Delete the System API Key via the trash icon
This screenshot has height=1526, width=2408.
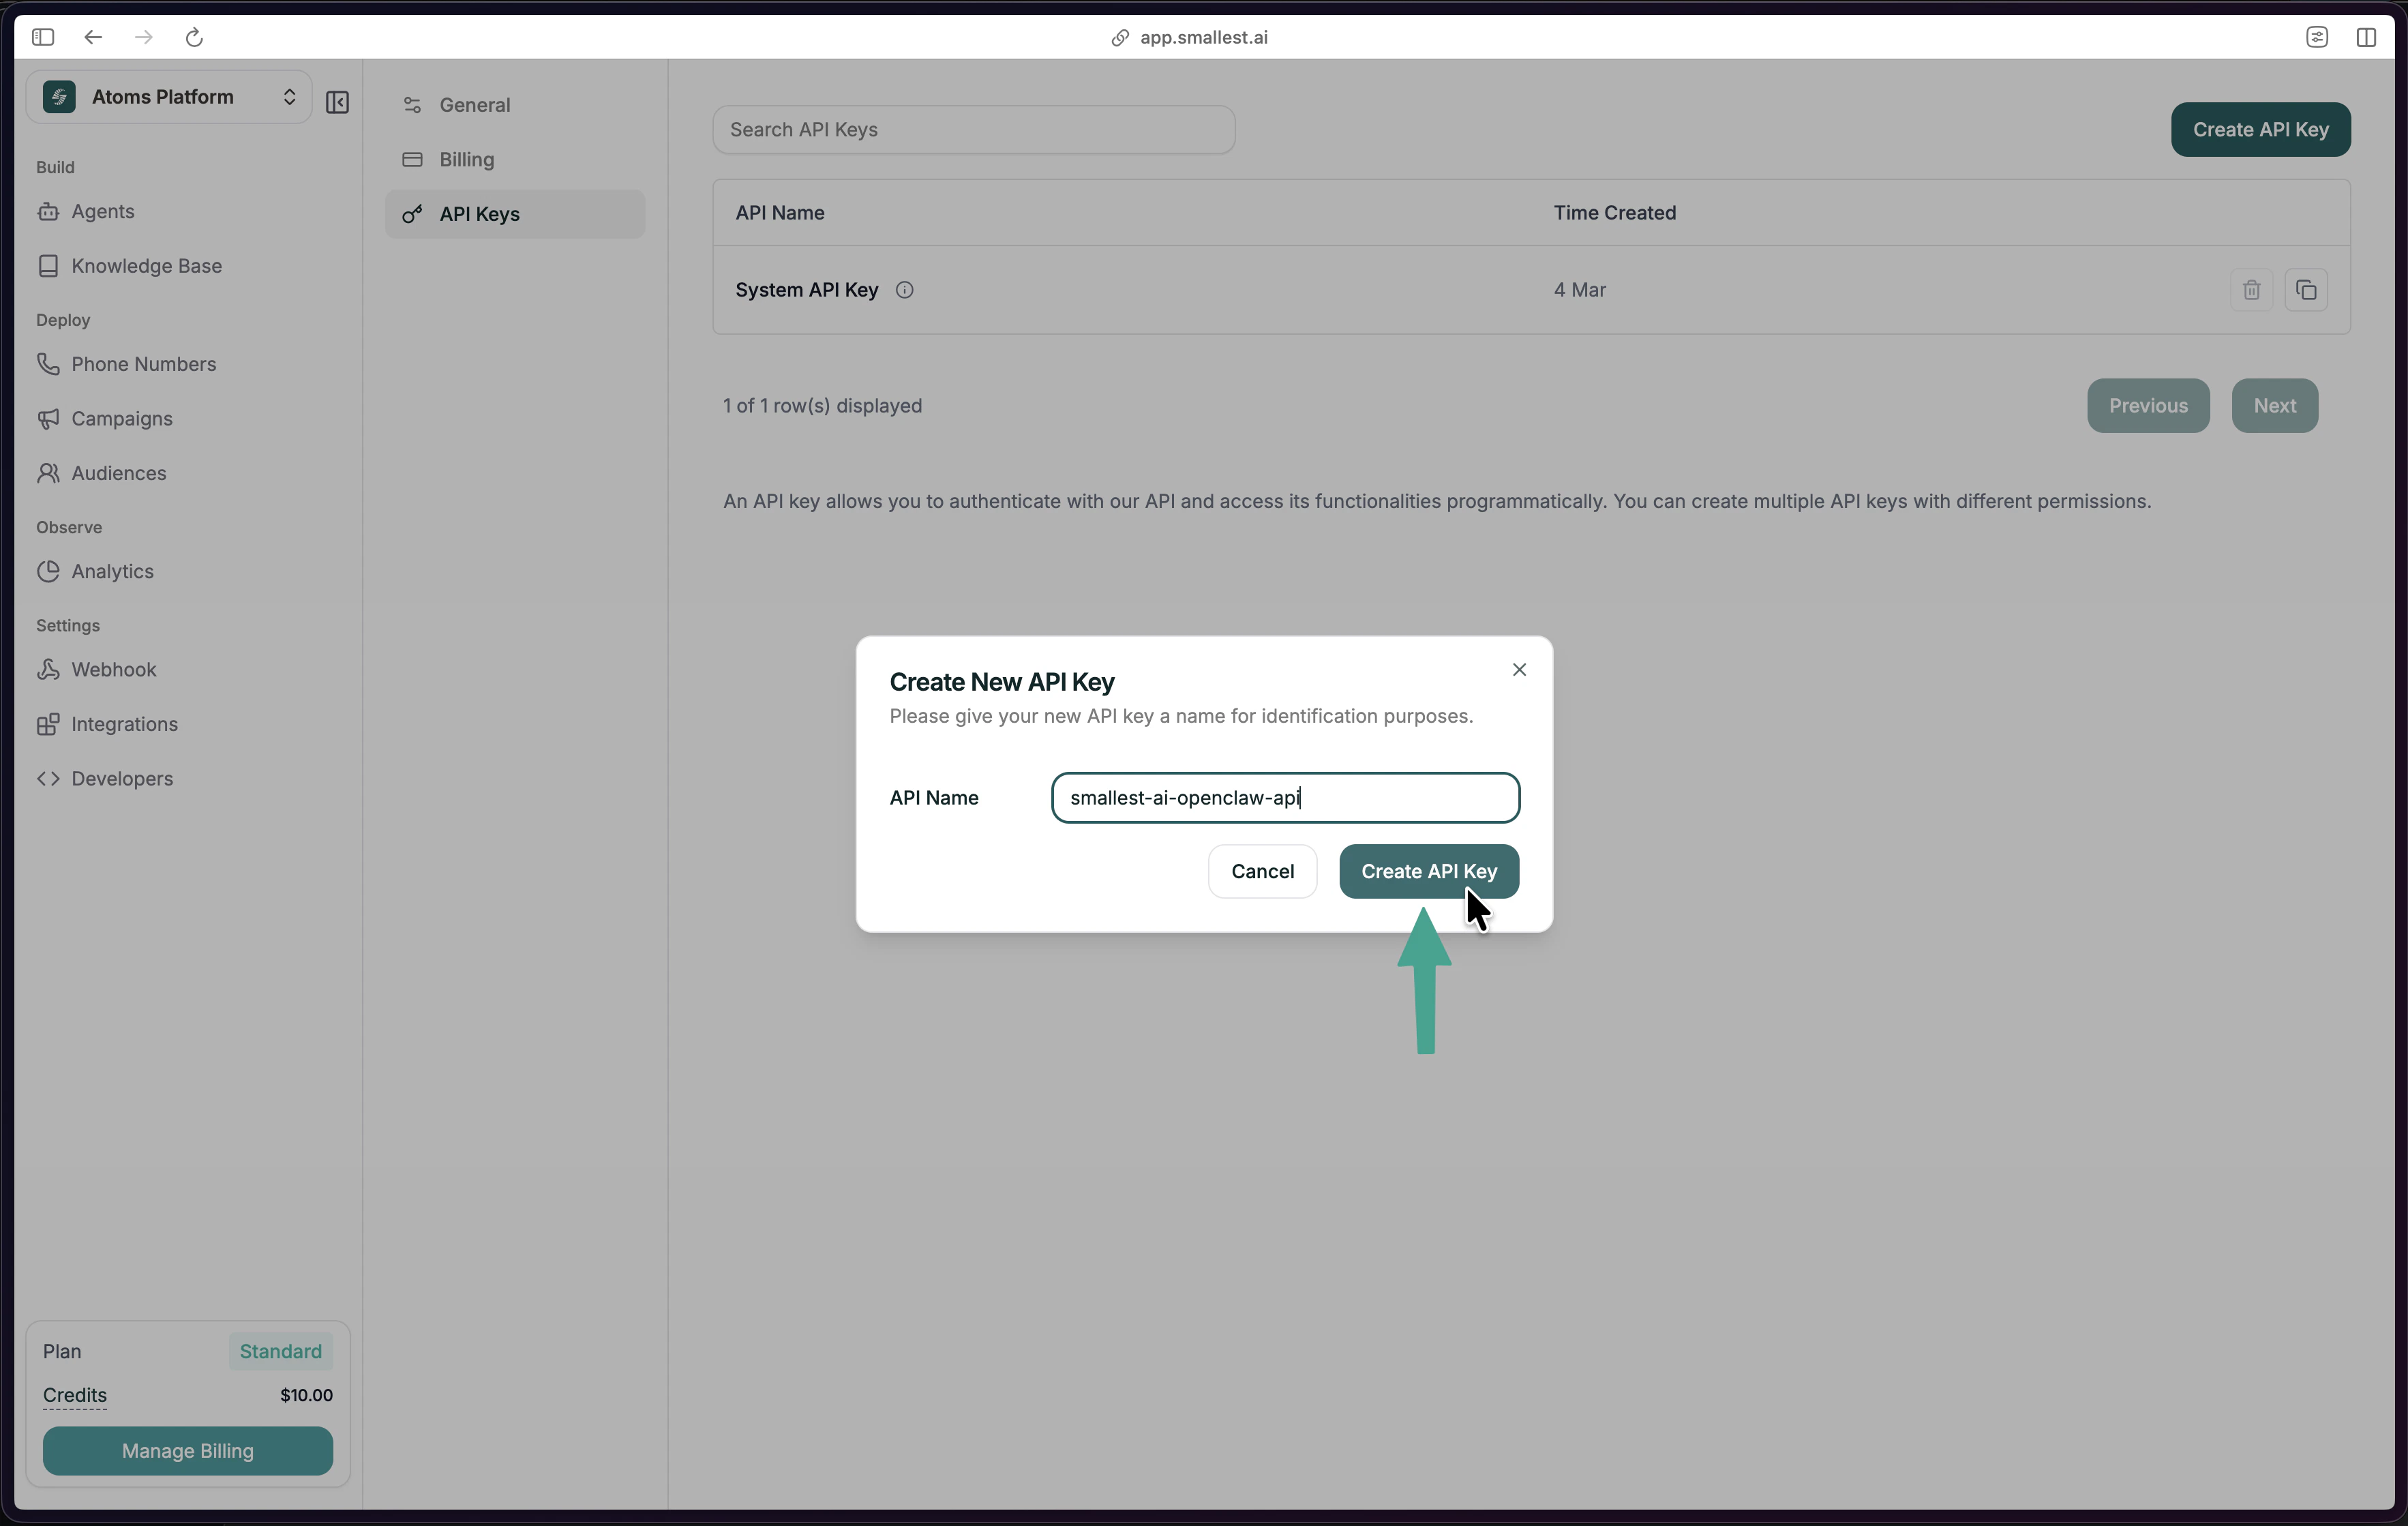click(2252, 289)
